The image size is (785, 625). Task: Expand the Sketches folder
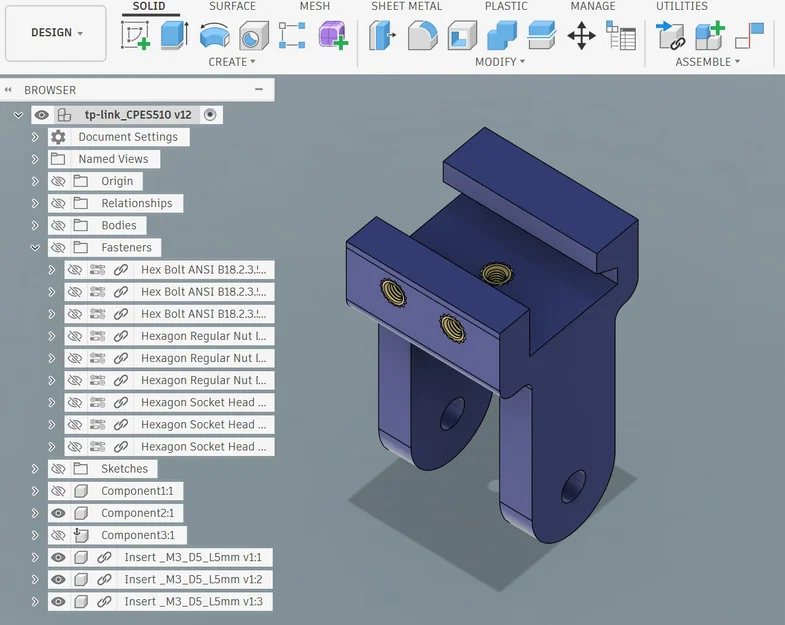[35, 469]
